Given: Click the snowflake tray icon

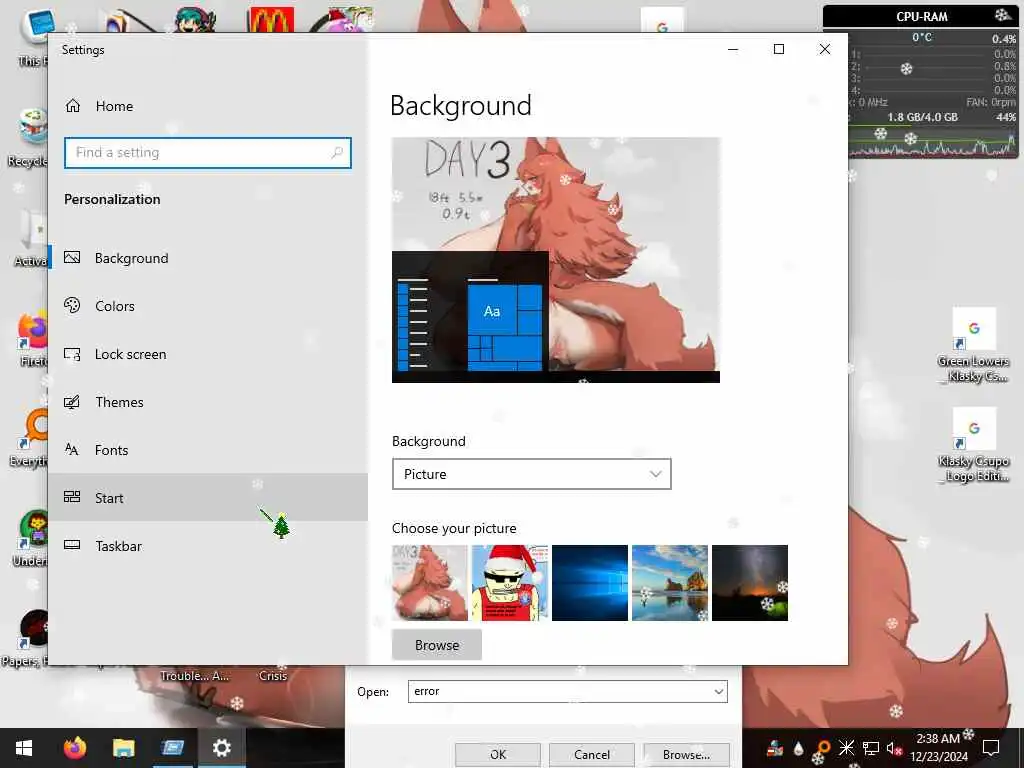Looking at the screenshot, I should (x=846, y=748).
